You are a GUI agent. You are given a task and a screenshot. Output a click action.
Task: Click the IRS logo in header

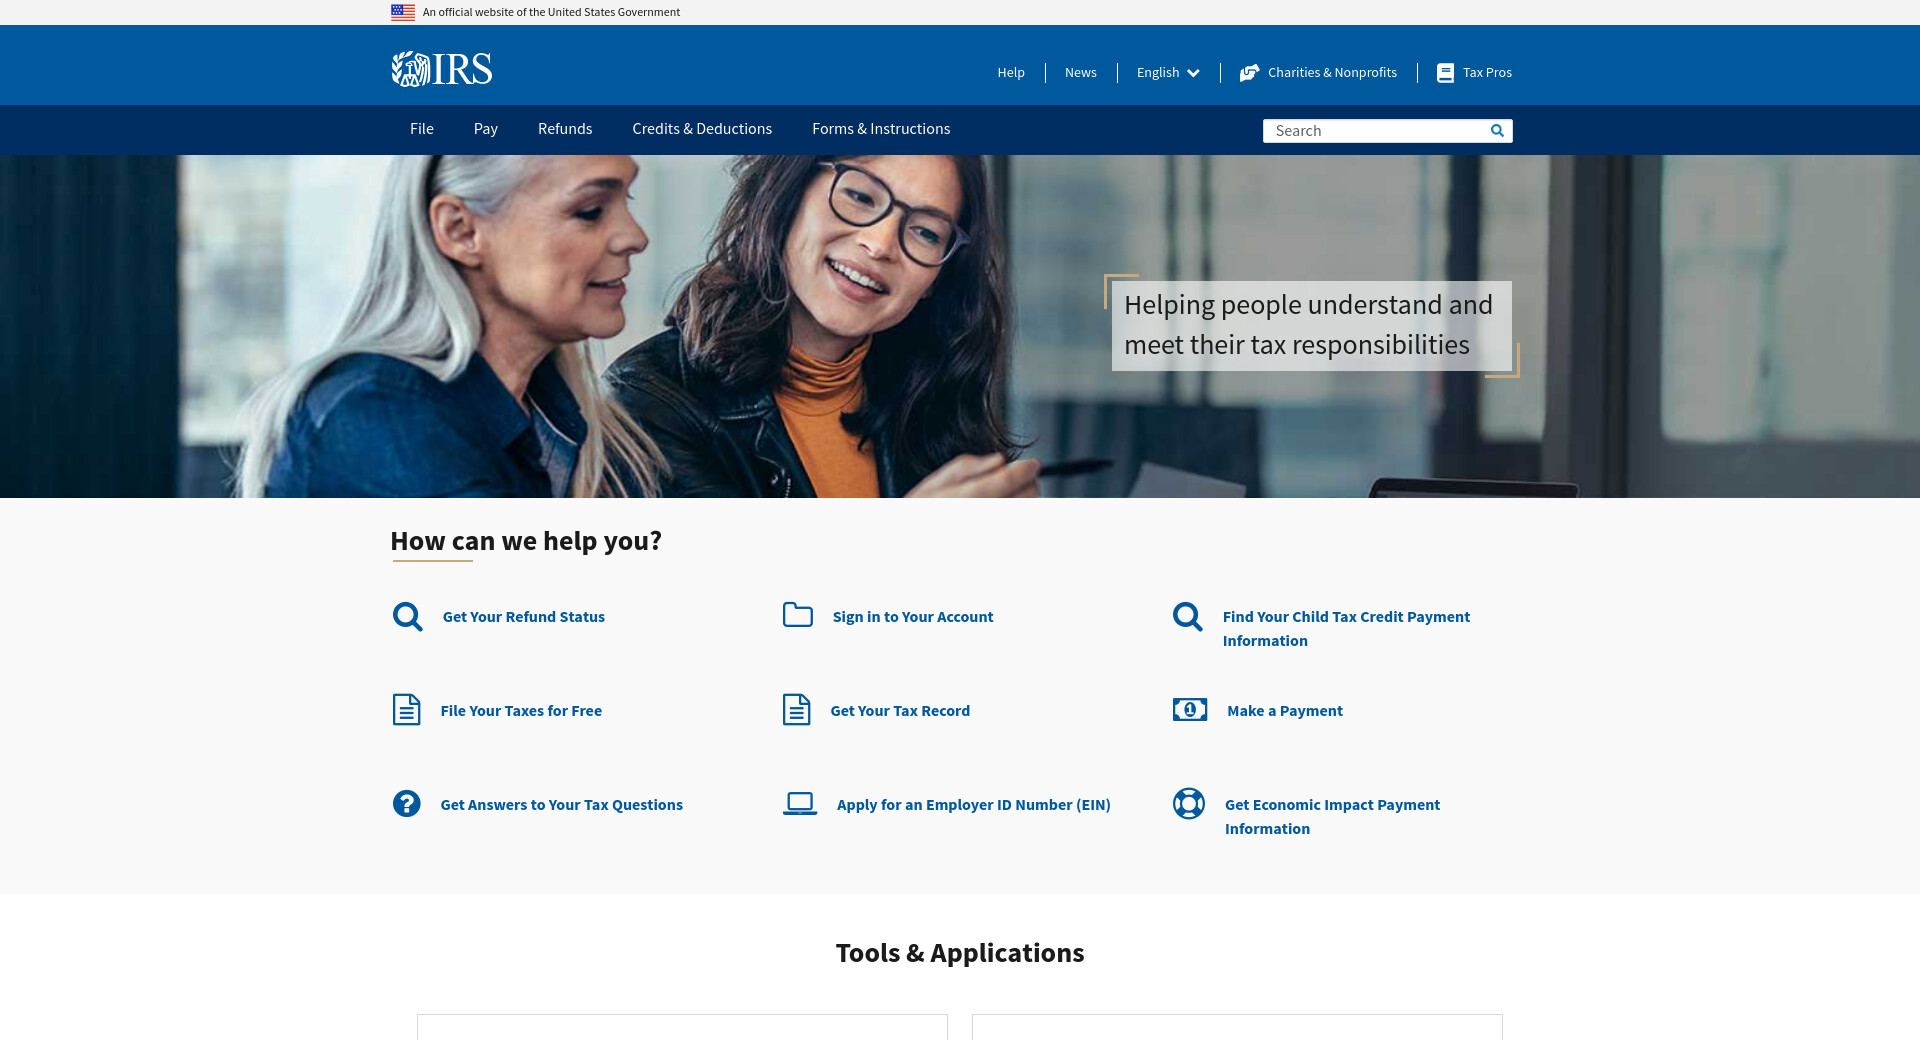(441, 69)
